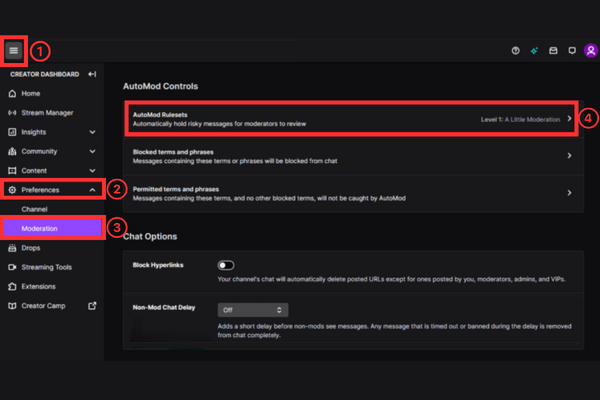Viewport: 600px width, 400px height.
Task: Click 'will not be caught by AutoMod' description
Action: 269,198
